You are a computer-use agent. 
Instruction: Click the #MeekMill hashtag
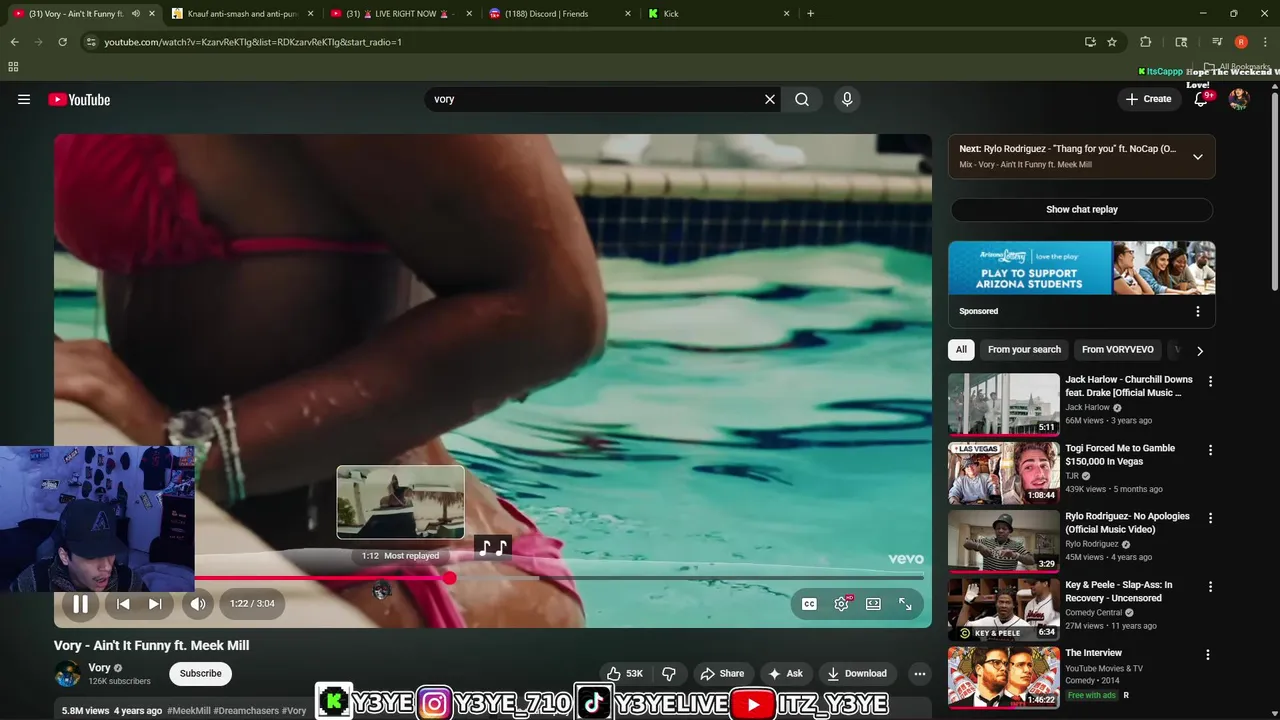[189, 711]
